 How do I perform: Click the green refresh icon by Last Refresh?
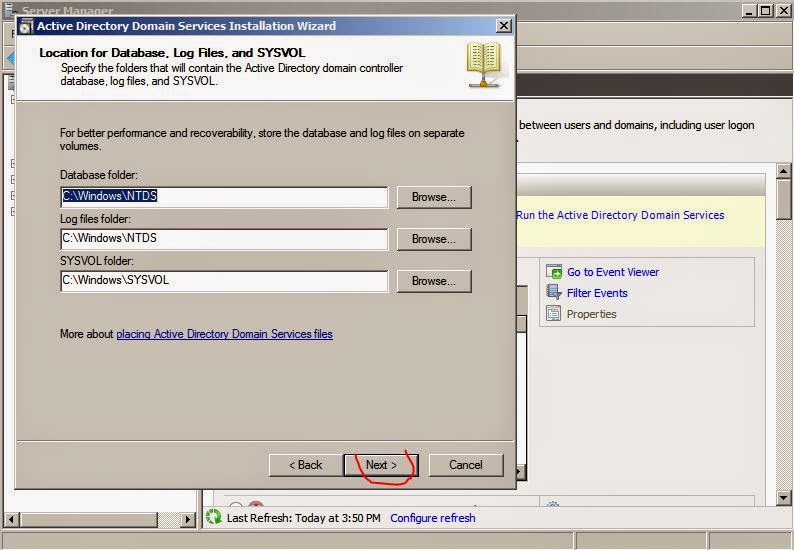click(214, 517)
